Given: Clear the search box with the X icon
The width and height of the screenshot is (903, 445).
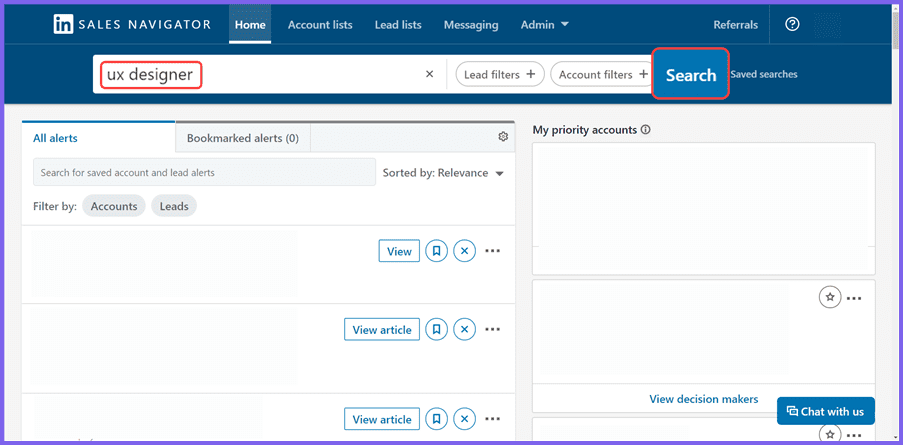Looking at the screenshot, I should tap(429, 74).
